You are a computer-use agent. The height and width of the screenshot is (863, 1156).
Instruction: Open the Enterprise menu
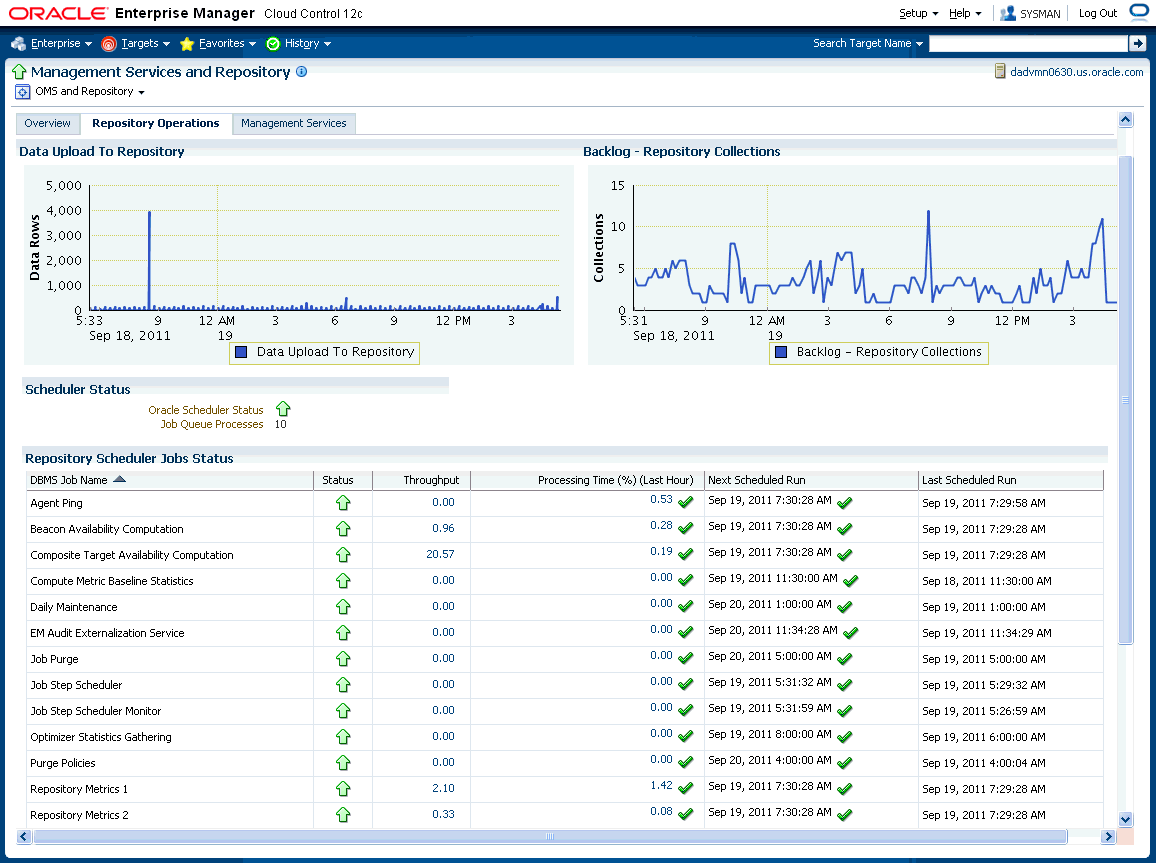point(61,43)
